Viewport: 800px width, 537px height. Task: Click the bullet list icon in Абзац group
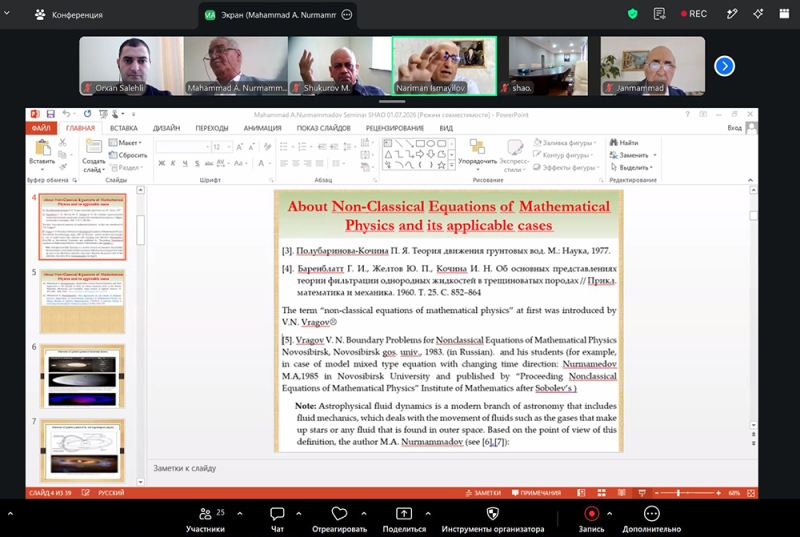coord(284,147)
